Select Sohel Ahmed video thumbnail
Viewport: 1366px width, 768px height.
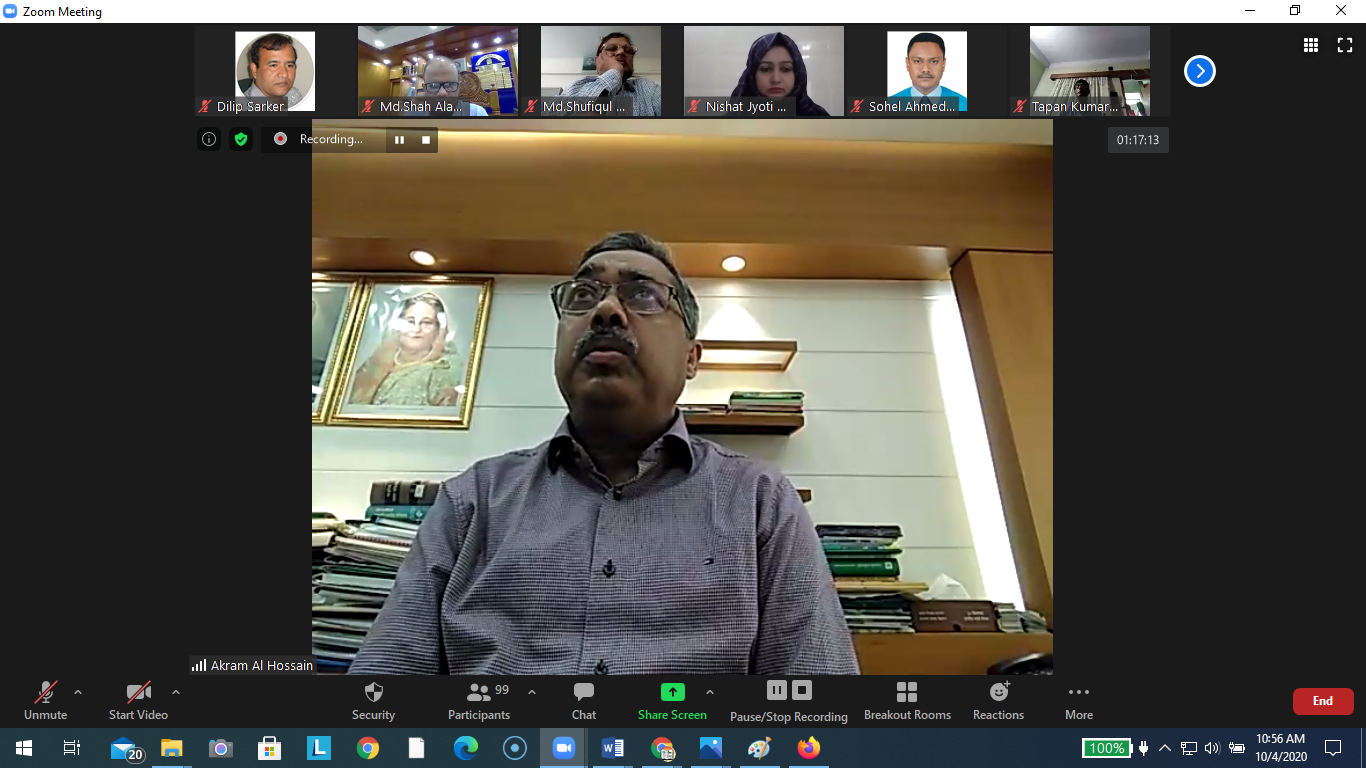927,71
